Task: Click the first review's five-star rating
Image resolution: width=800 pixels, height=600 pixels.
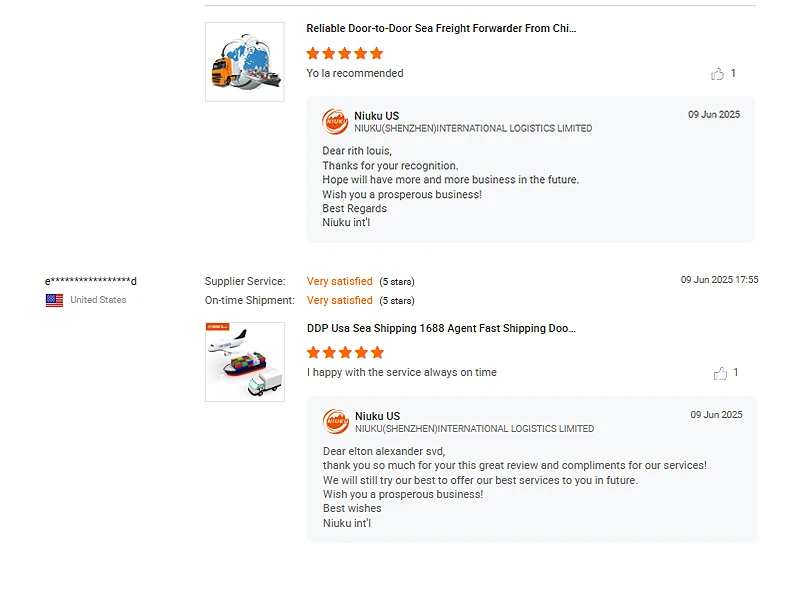Action: click(x=345, y=53)
